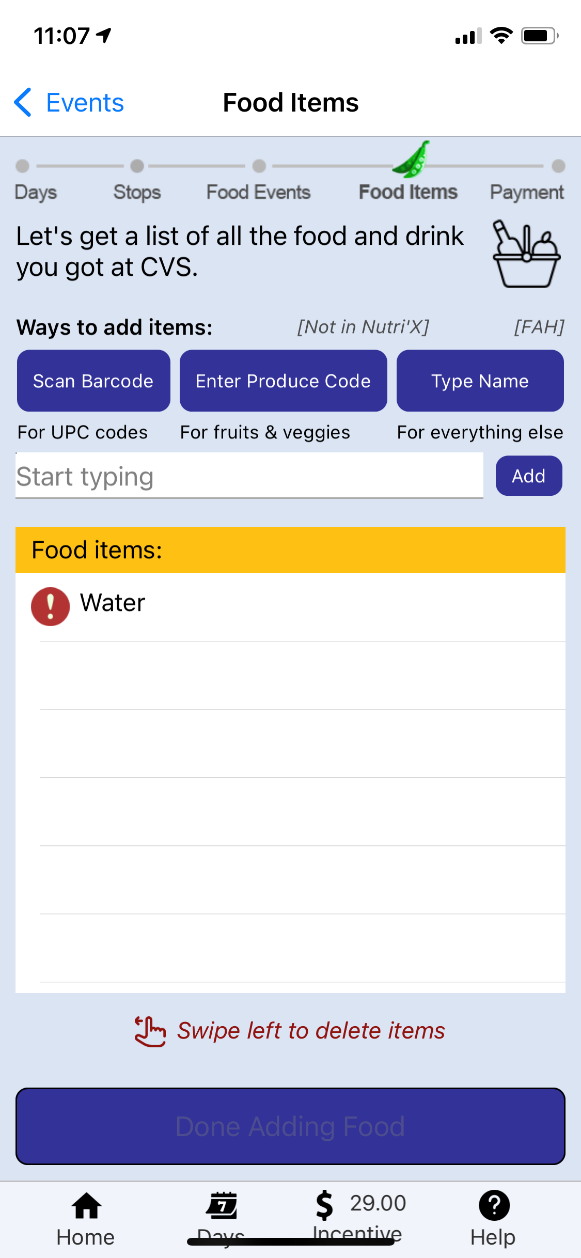
Task: Open Home from the house icon
Action: (86, 1205)
